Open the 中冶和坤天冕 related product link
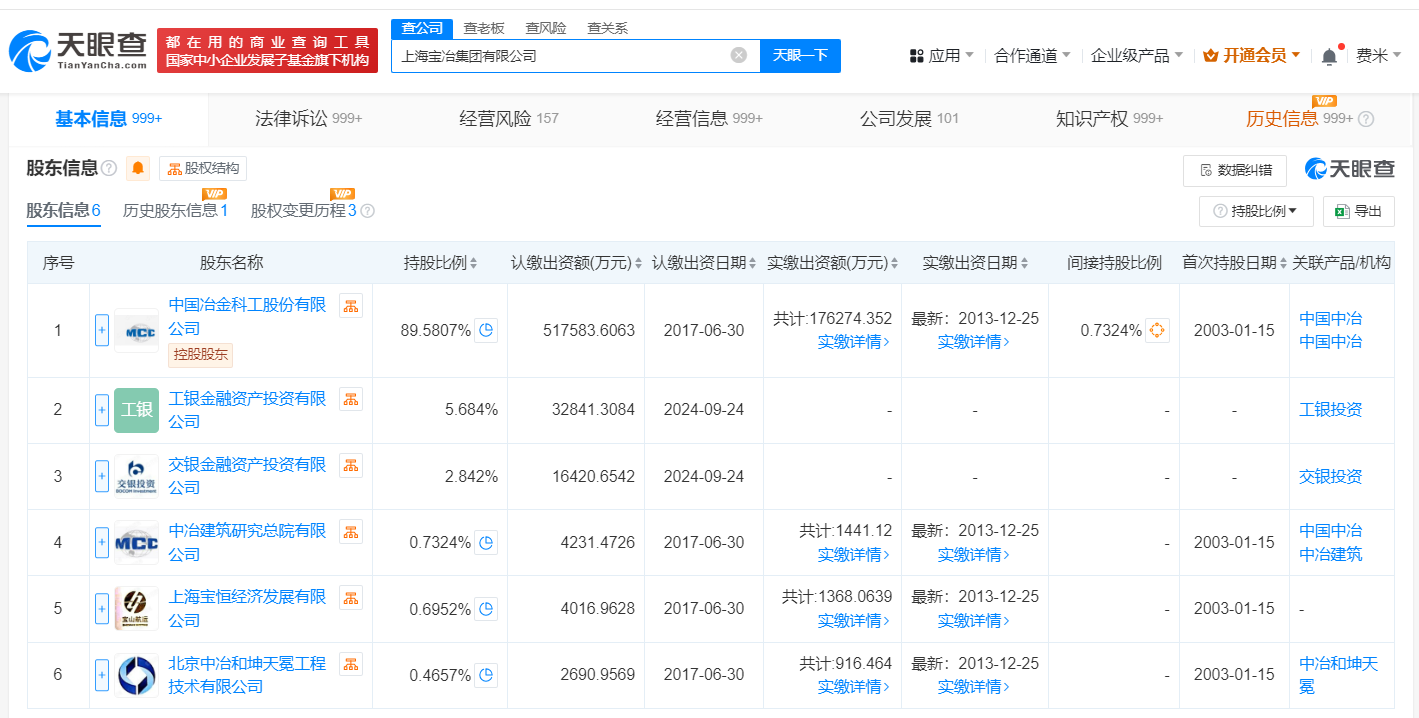 (1338, 675)
